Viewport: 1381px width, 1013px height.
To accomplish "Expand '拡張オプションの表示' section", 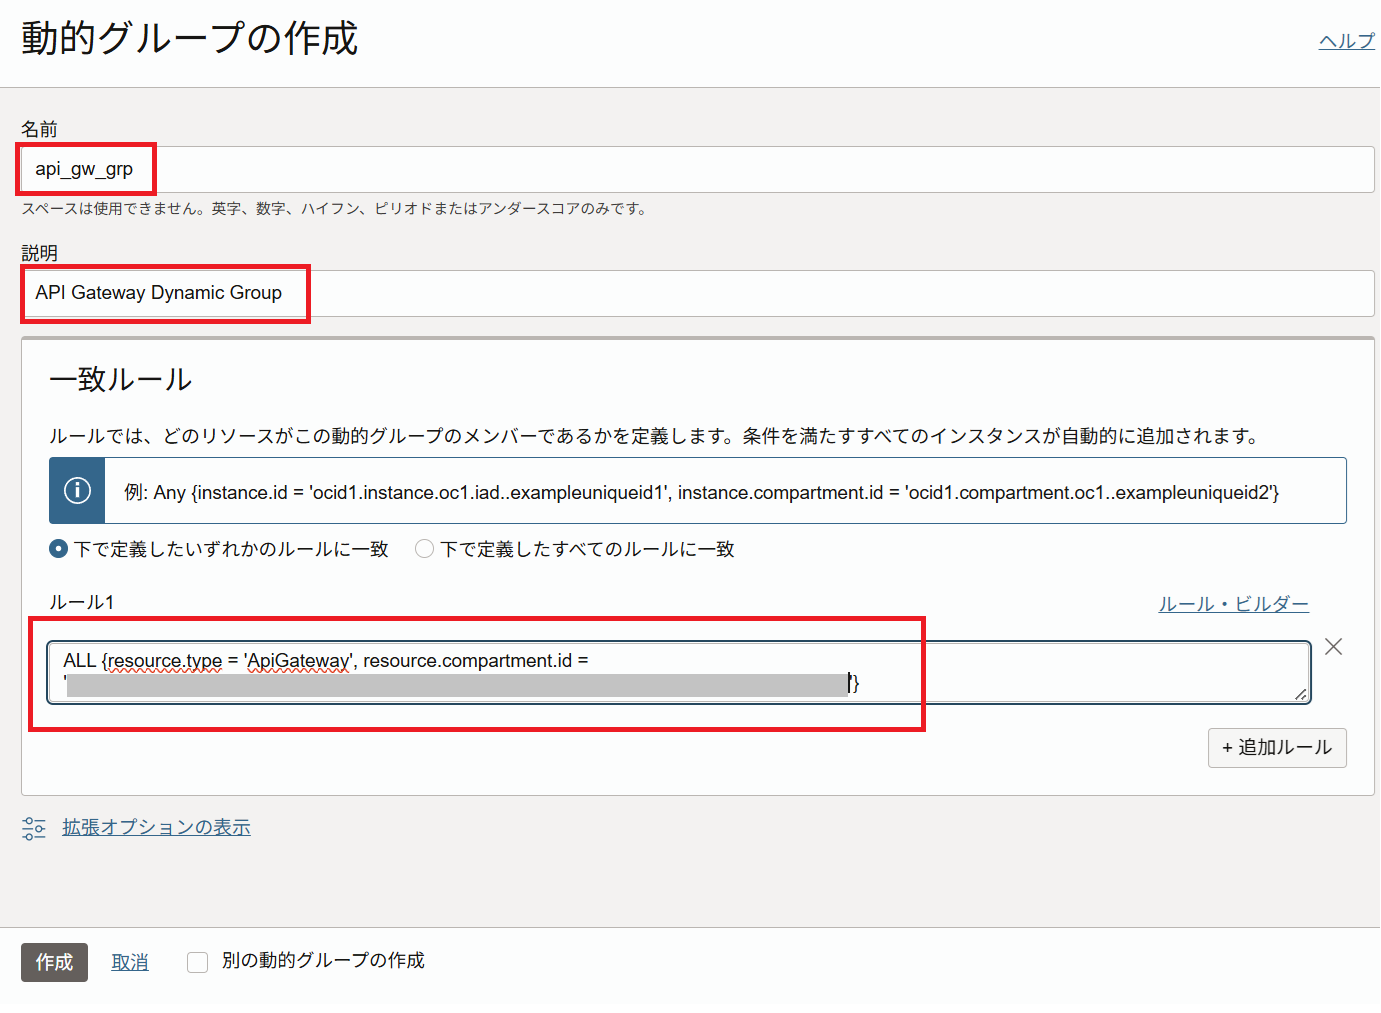I will [156, 827].
